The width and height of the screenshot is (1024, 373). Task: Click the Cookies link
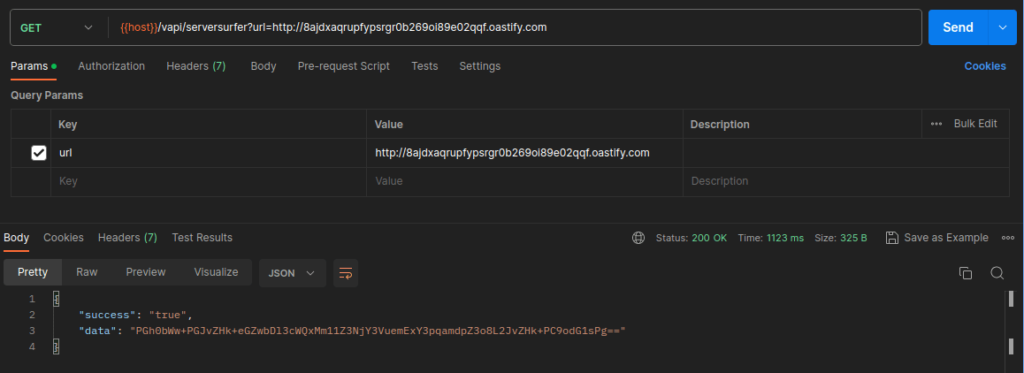point(985,66)
